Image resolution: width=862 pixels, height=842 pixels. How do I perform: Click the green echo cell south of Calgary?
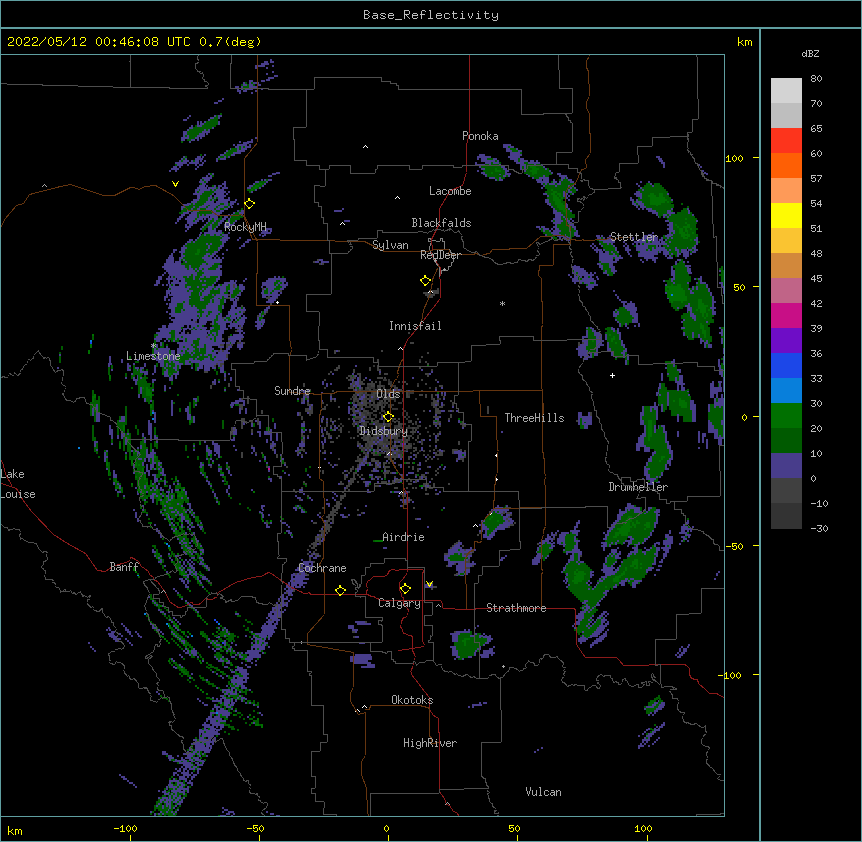pos(469,644)
